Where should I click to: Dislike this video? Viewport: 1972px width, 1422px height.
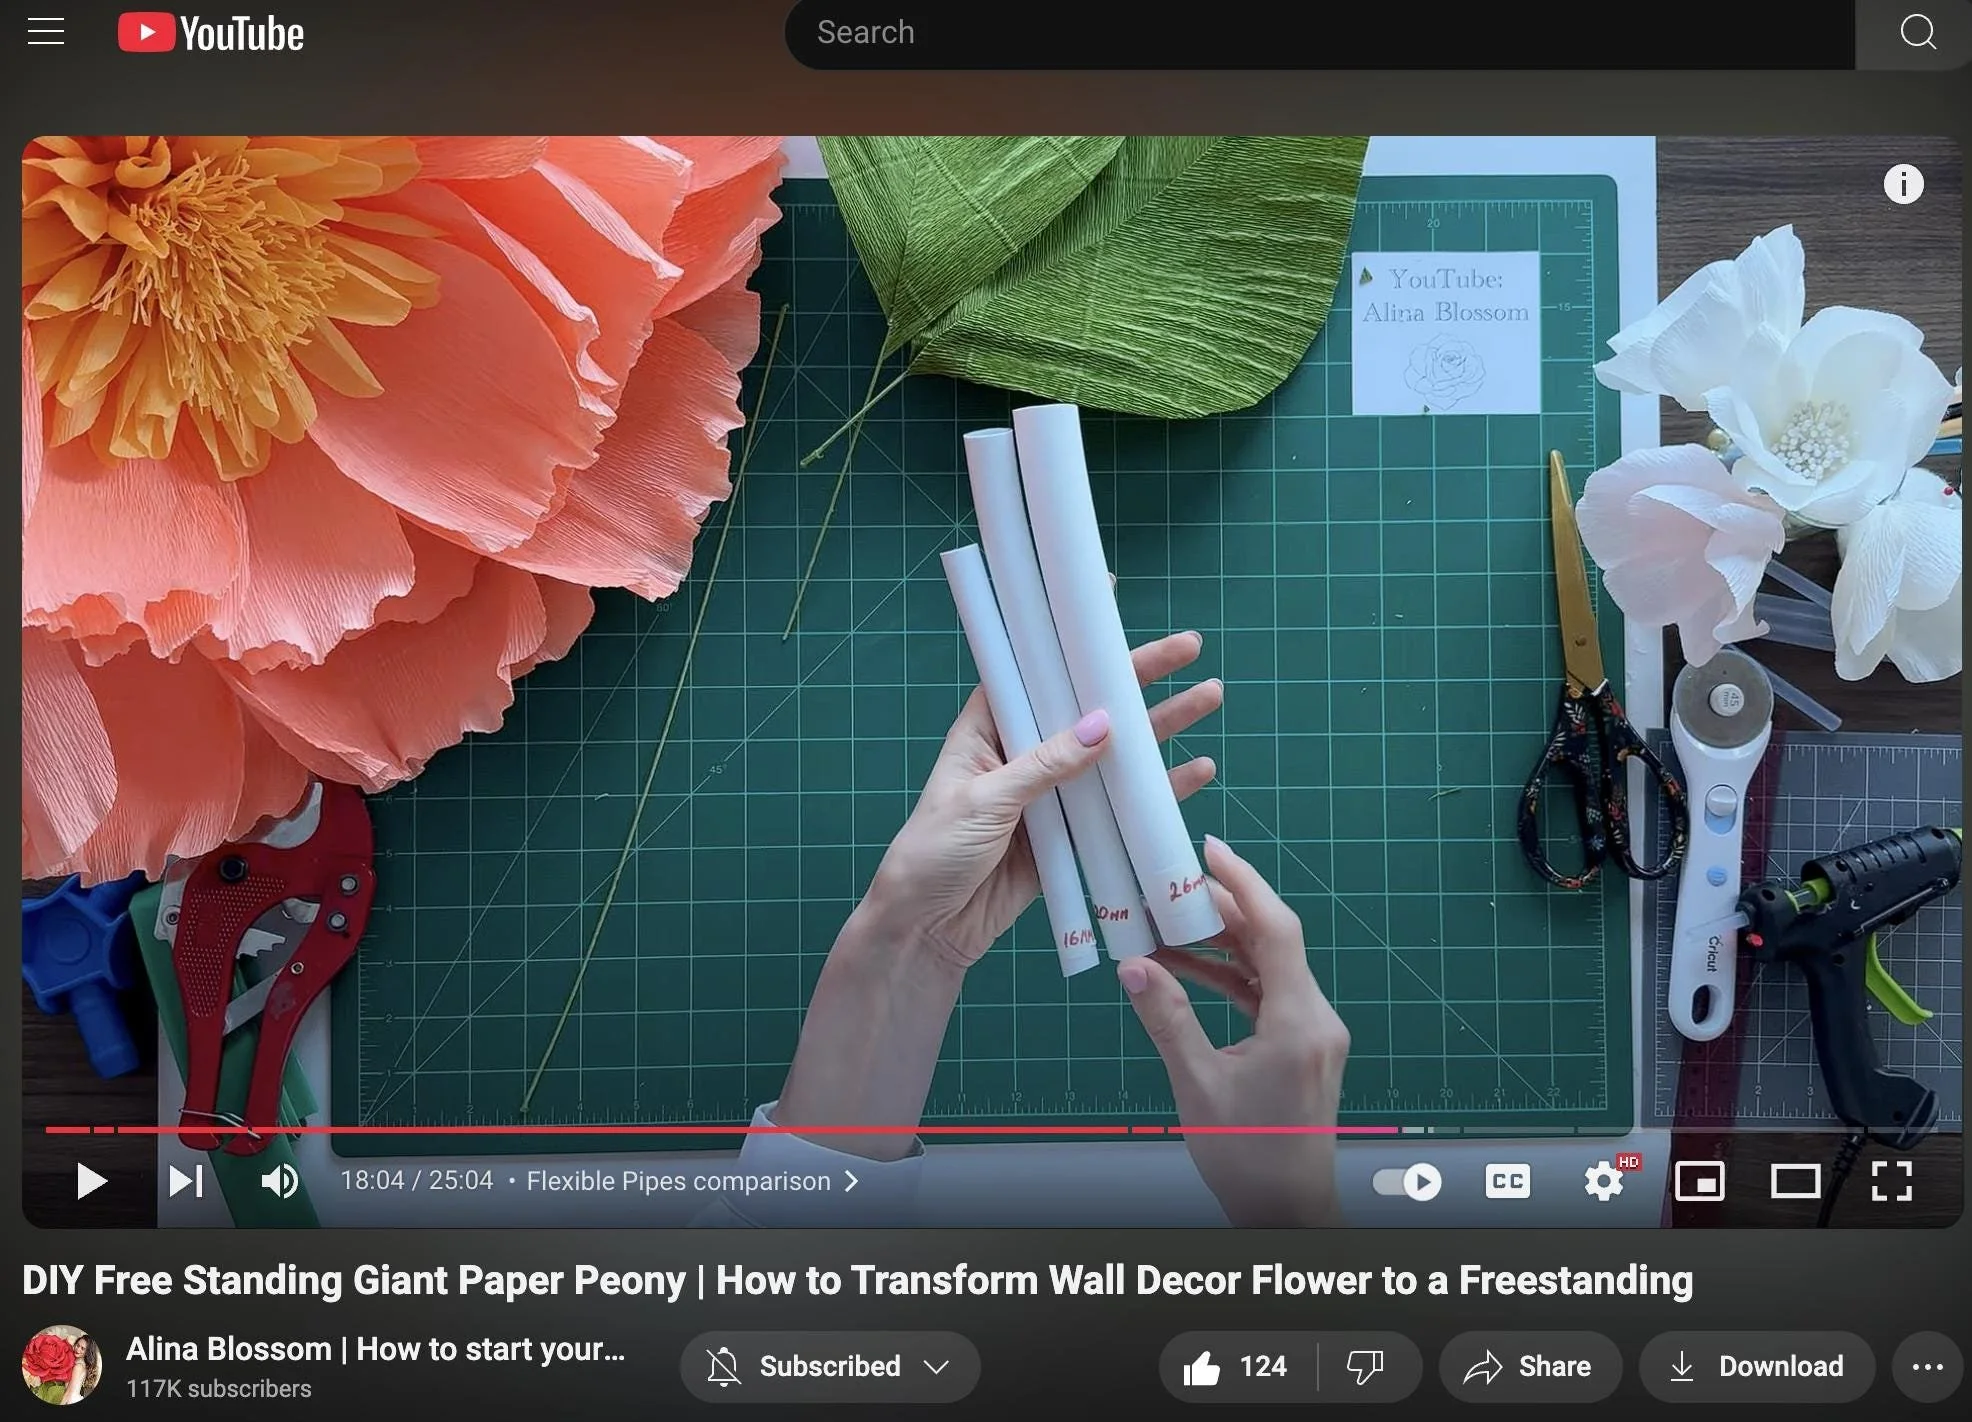point(1365,1366)
